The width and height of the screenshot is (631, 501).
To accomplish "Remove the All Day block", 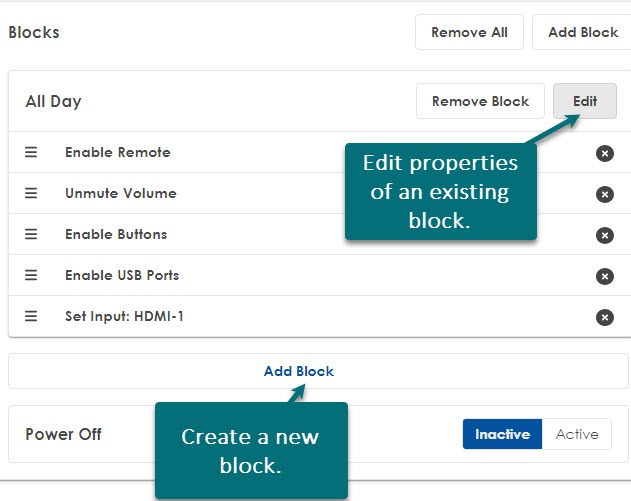I will [480, 101].
